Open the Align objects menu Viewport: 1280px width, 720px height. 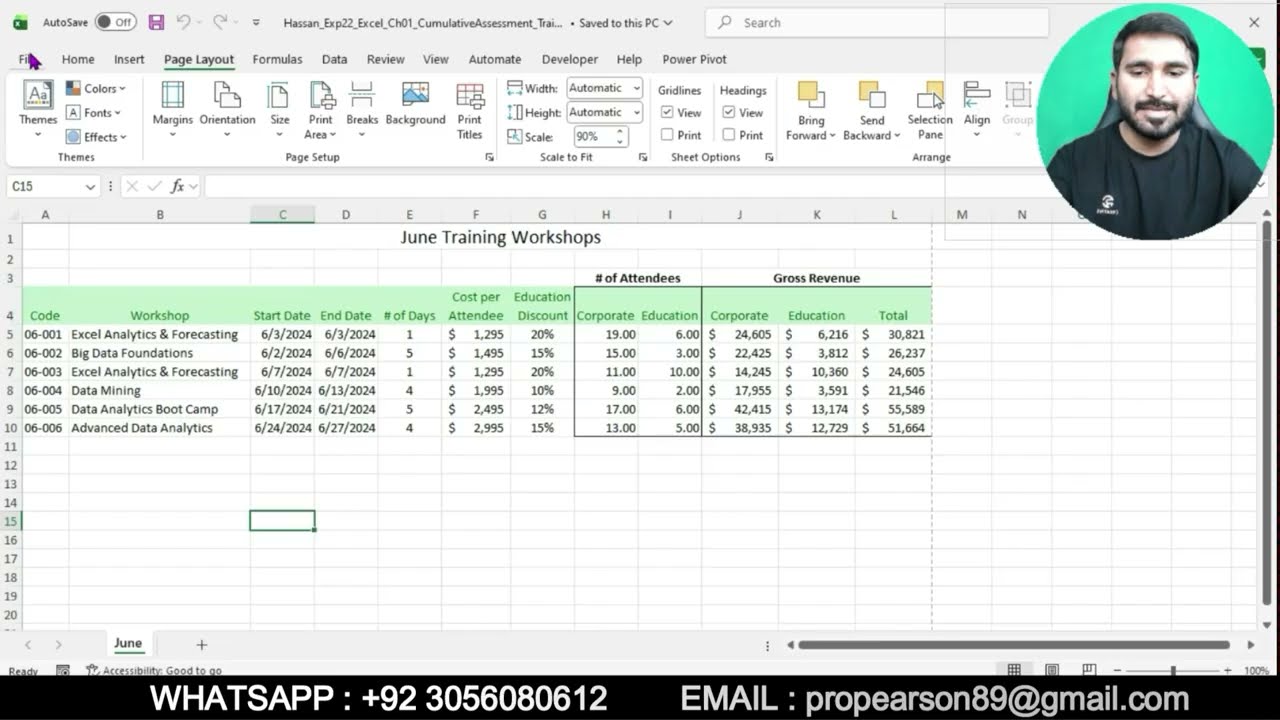[977, 108]
